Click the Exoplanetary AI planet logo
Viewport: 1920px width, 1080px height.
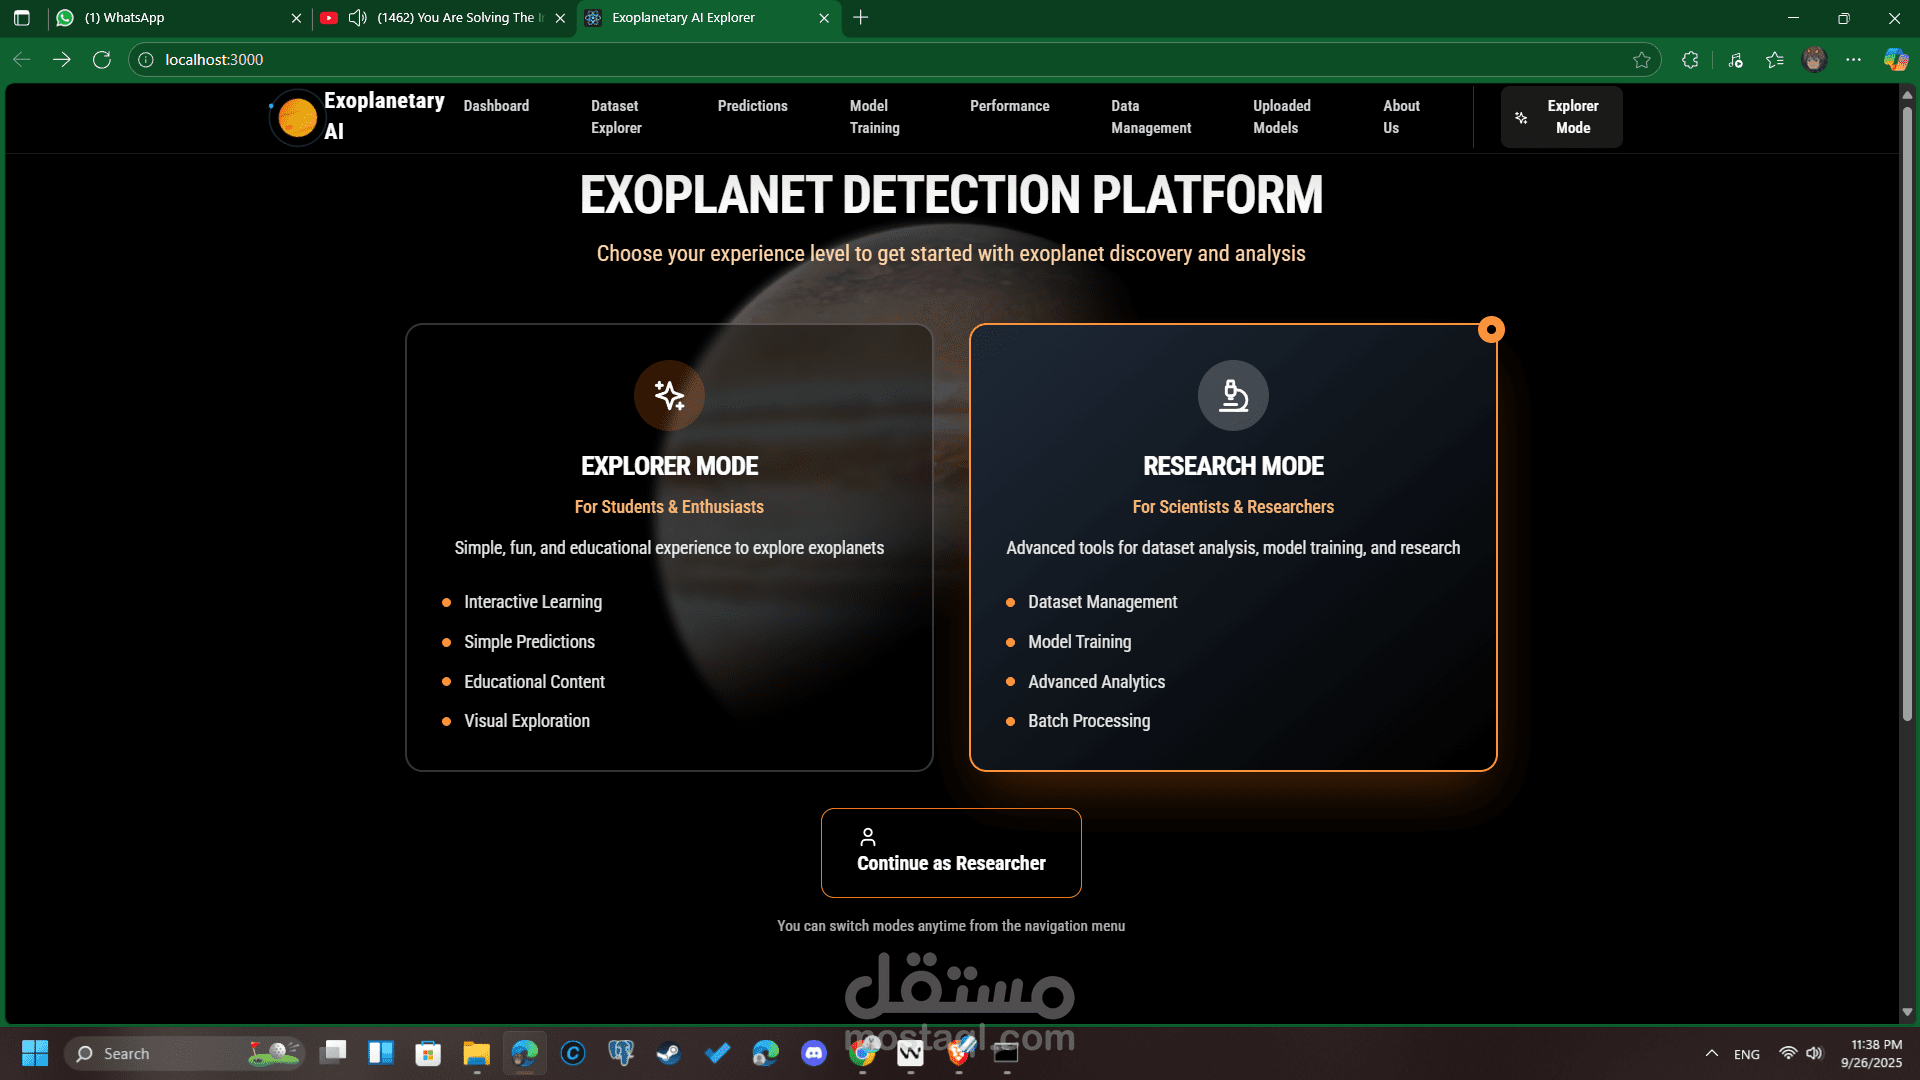pyautogui.click(x=296, y=117)
